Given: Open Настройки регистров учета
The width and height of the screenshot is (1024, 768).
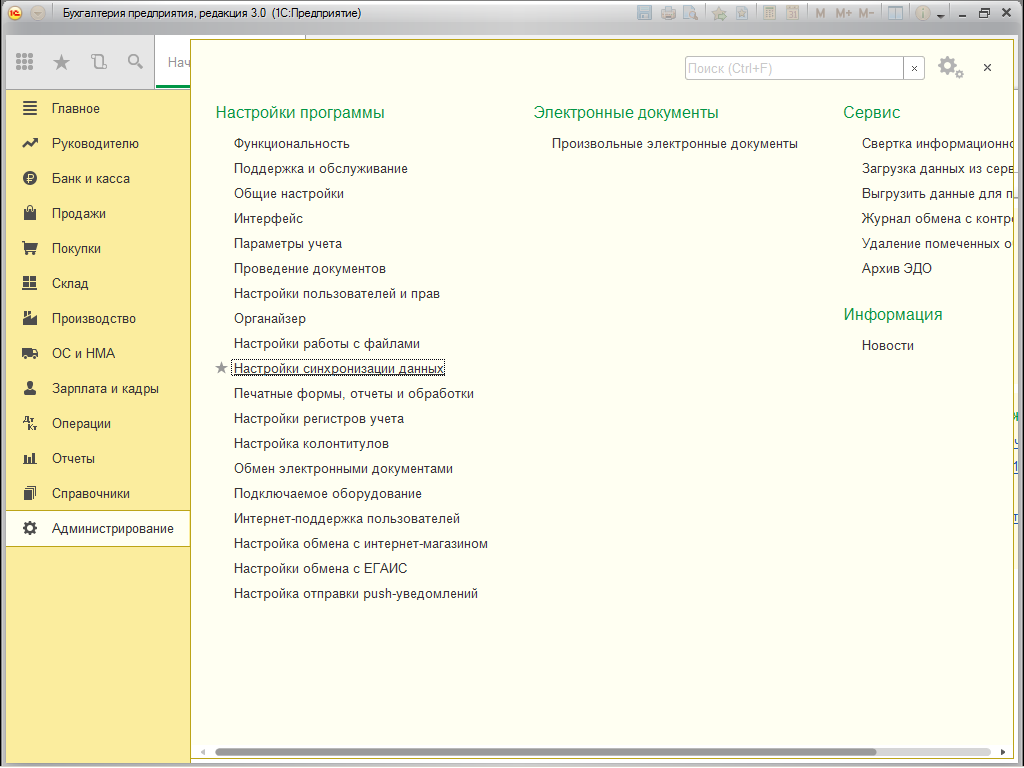Looking at the screenshot, I should coord(319,419).
